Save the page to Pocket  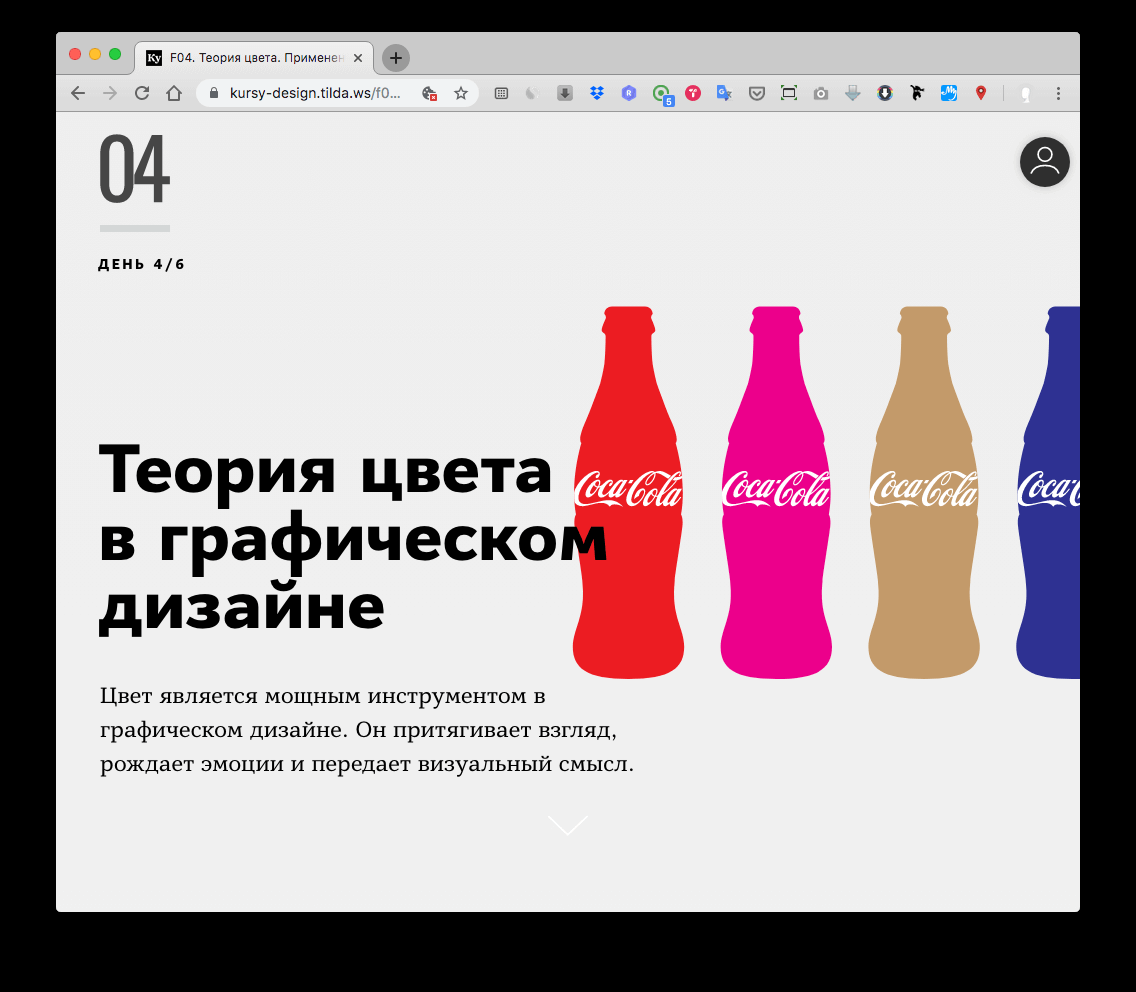coord(757,93)
